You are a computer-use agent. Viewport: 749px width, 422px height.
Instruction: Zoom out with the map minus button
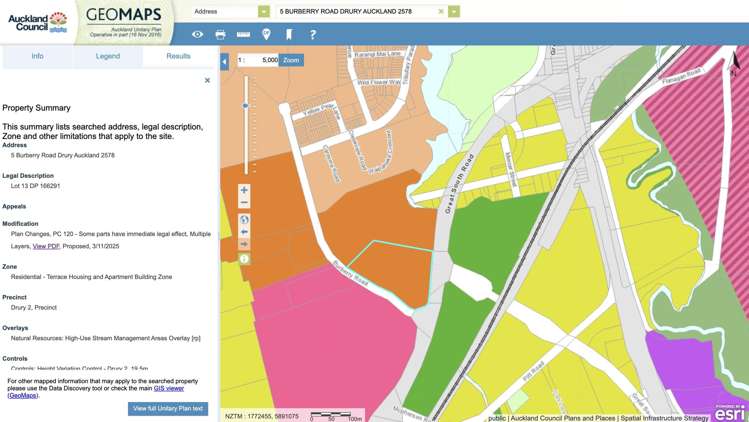(244, 203)
